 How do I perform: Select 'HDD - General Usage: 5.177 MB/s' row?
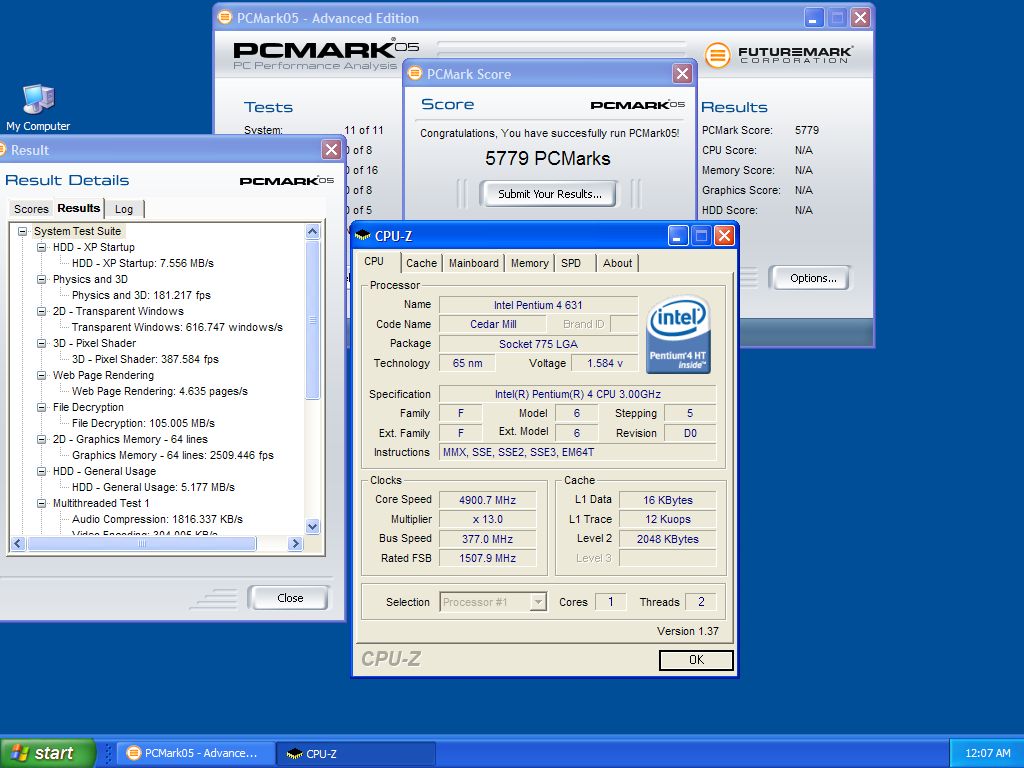[153, 487]
